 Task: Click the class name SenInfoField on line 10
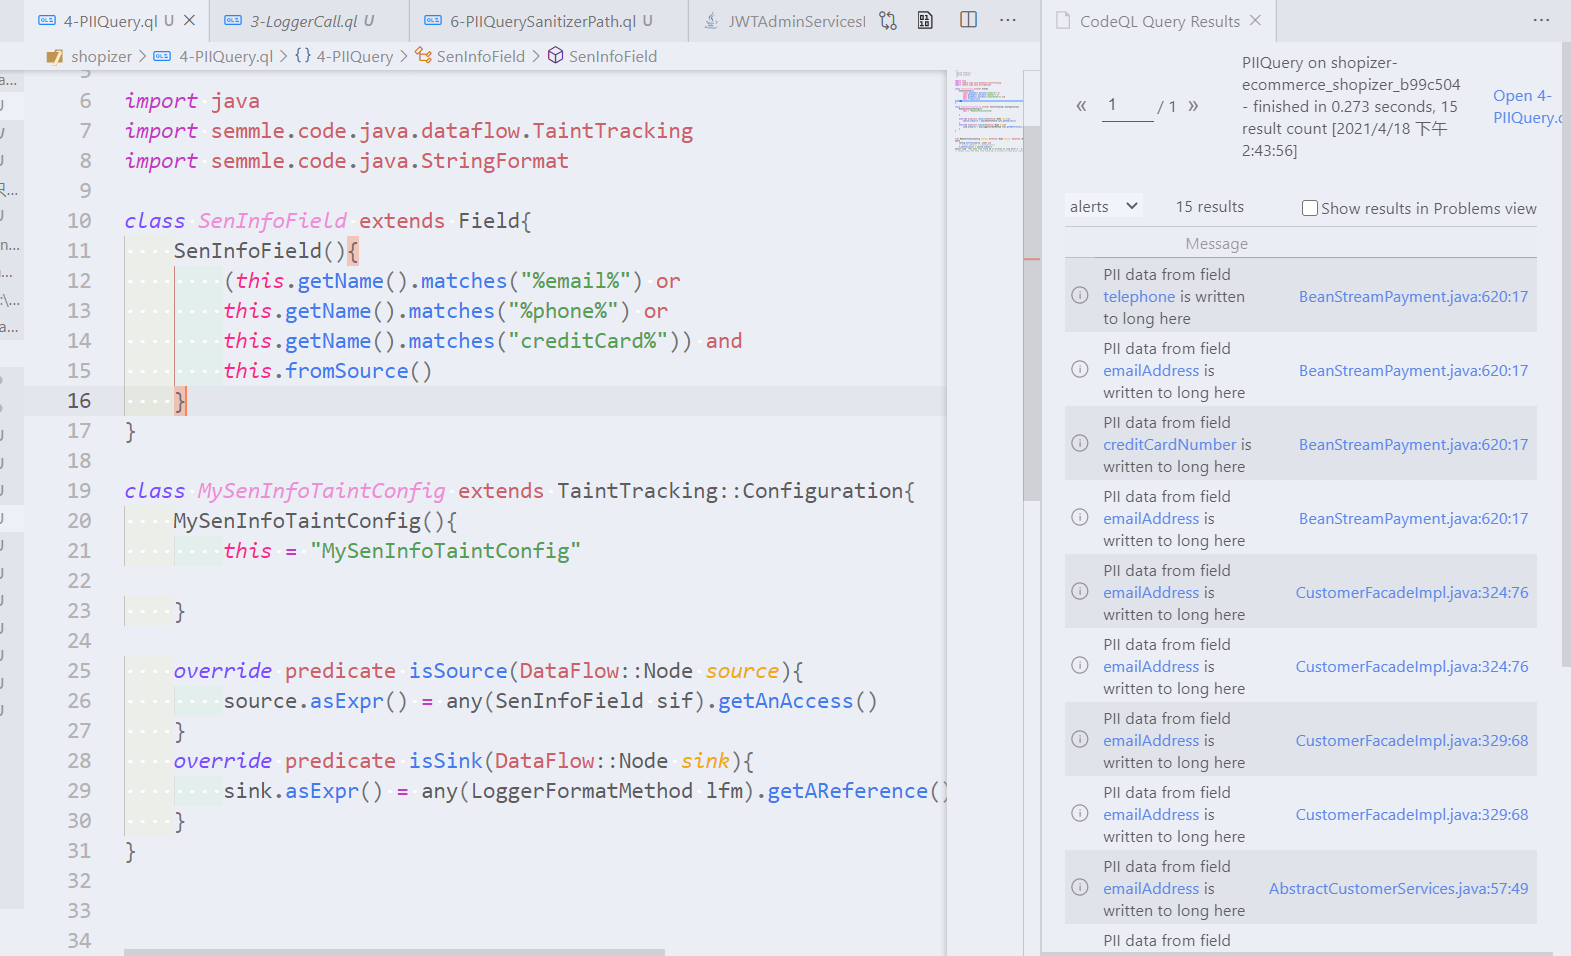click(272, 220)
